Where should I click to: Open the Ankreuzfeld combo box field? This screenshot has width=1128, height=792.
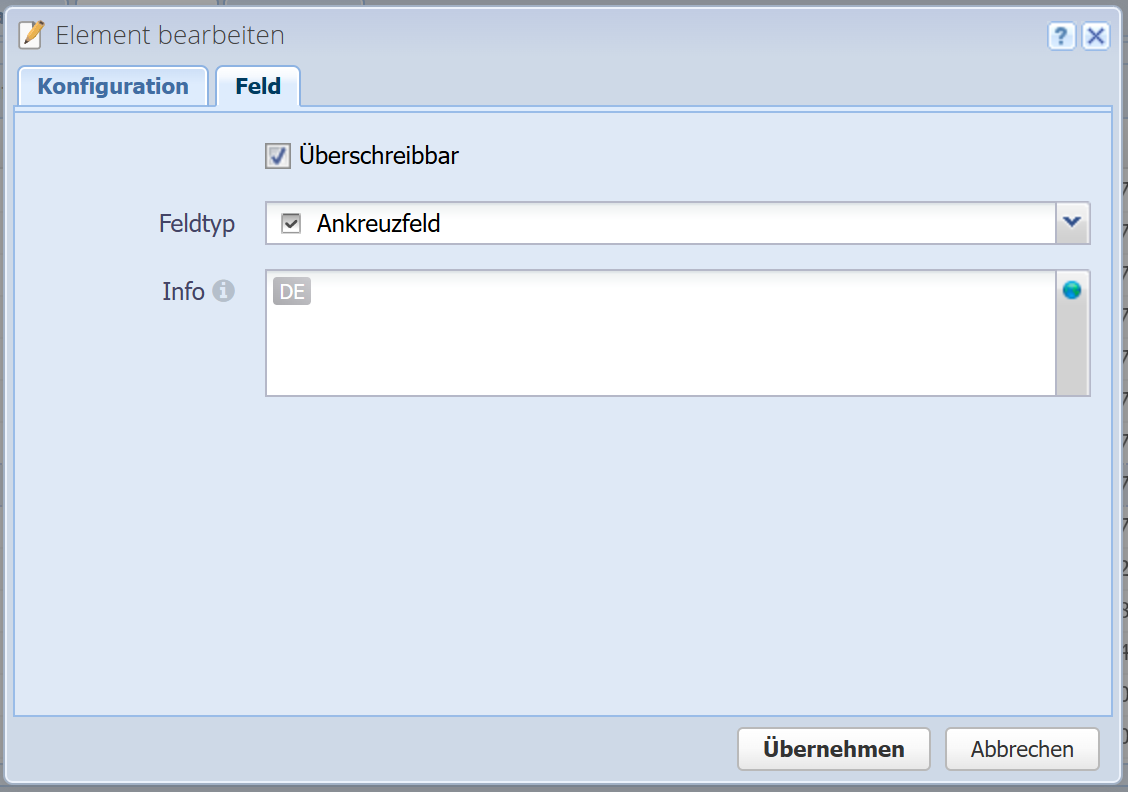point(660,223)
